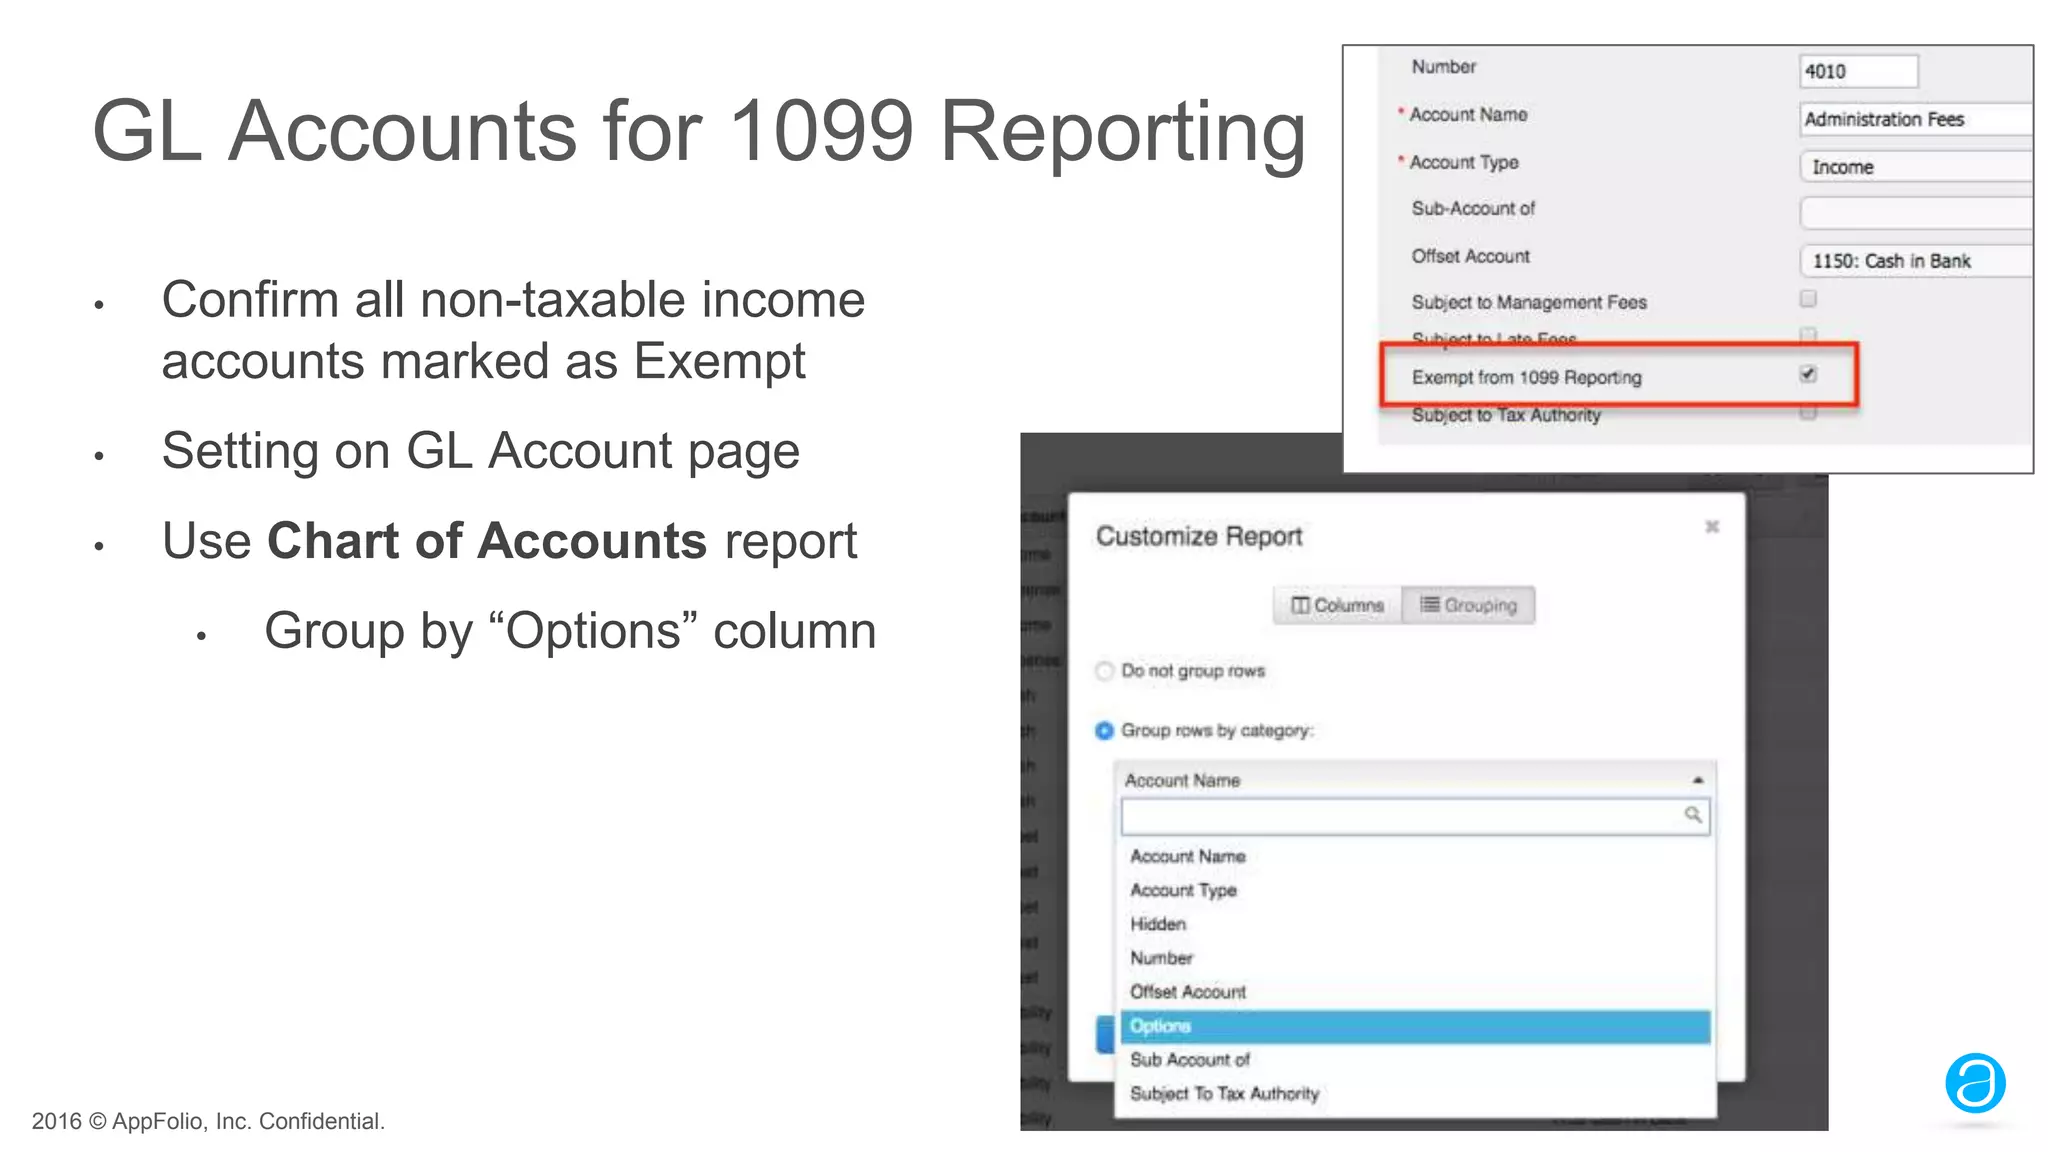Click the magnifier icon in search box
The width and height of the screenshot is (2048, 1152).
tap(1692, 815)
